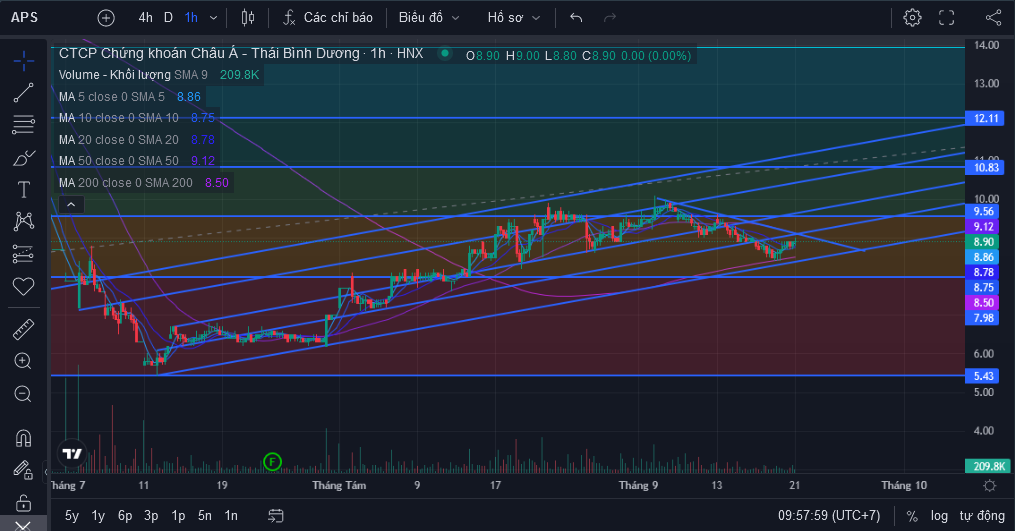Select the trend line drawing tool

point(23,93)
